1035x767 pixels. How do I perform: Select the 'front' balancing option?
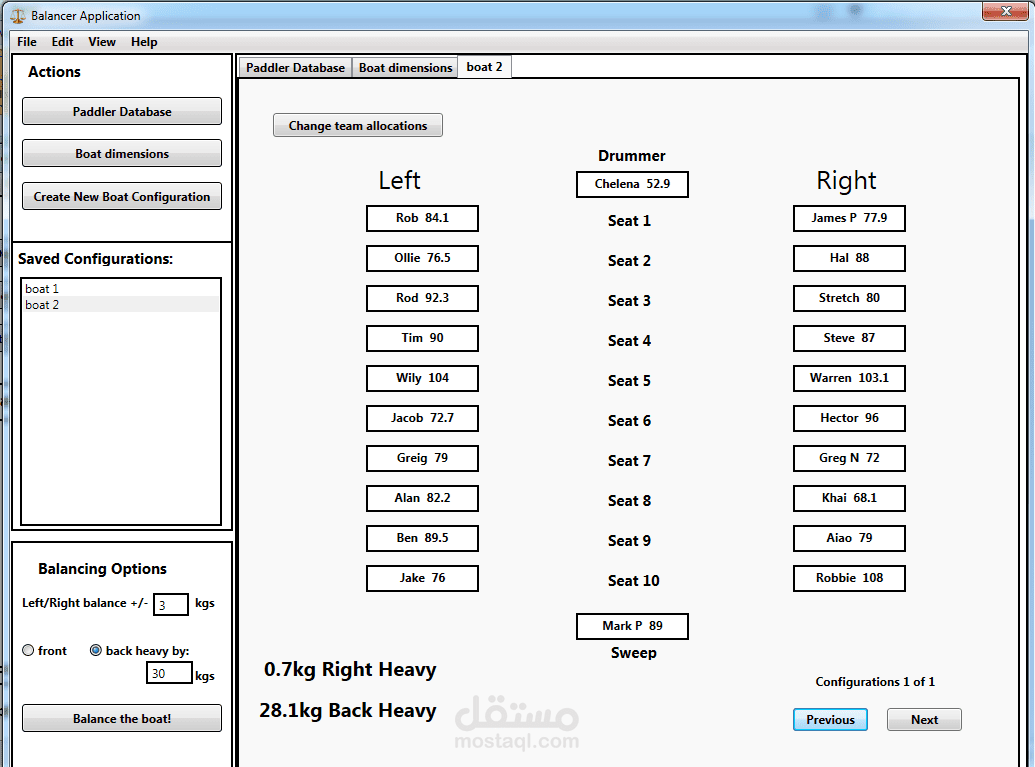(x=29, y=650)
